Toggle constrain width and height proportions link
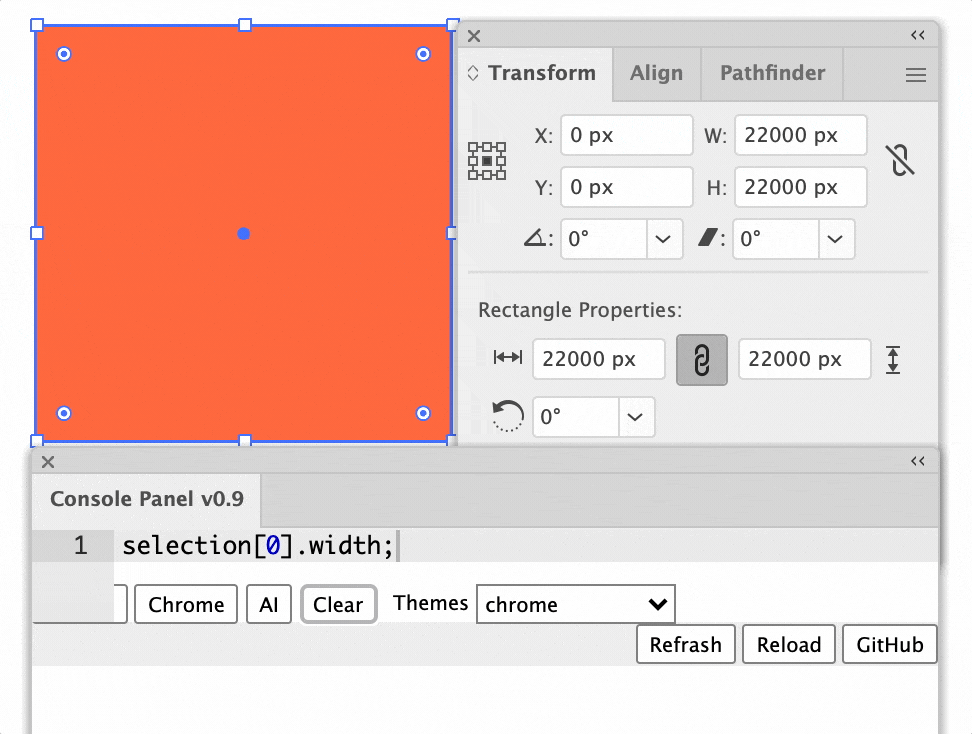Viewport: 972px width, 734px height. tap(899, 161)
